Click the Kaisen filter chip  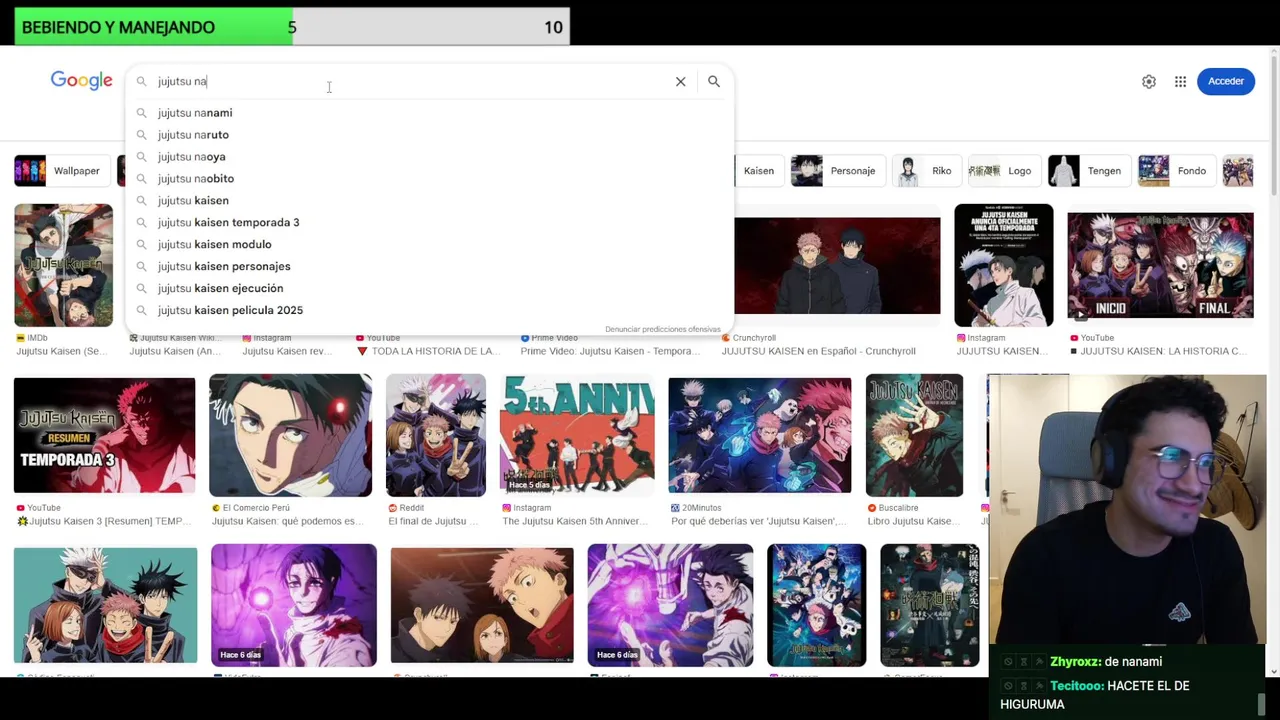tap(757, 171)
